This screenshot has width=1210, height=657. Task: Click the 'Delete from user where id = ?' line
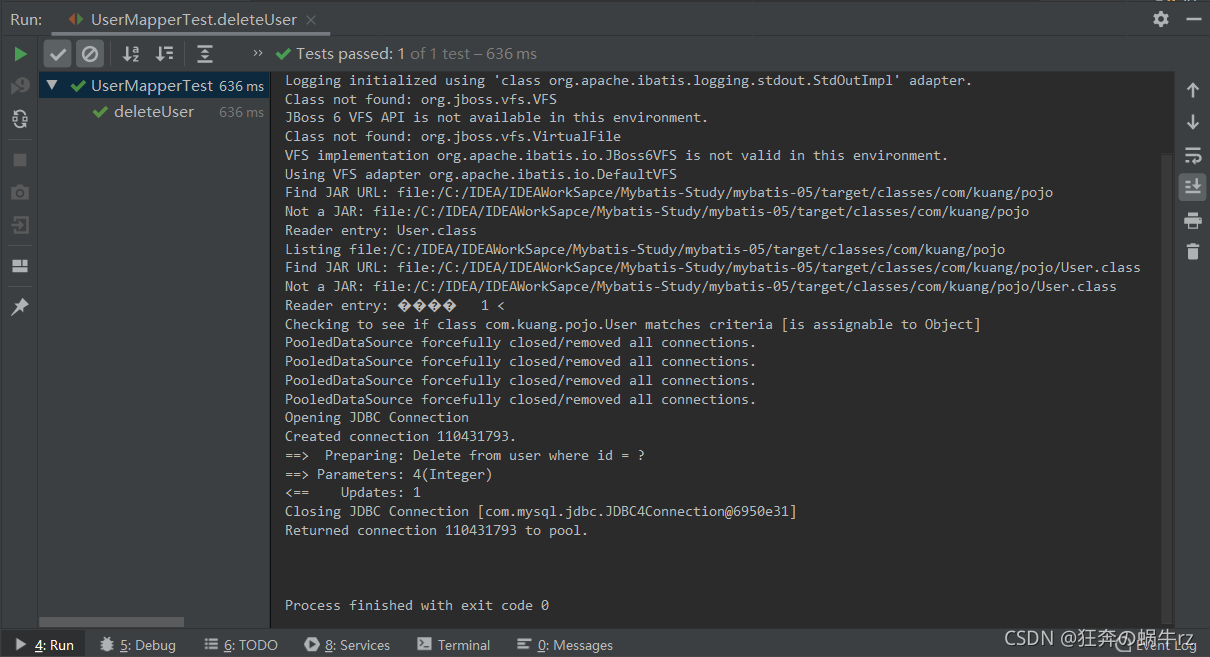tap(465, 455)
